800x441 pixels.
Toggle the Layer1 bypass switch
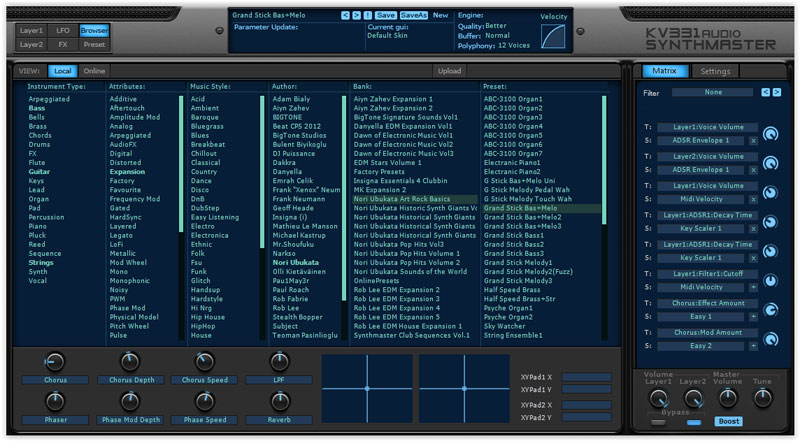click(658, 422)
